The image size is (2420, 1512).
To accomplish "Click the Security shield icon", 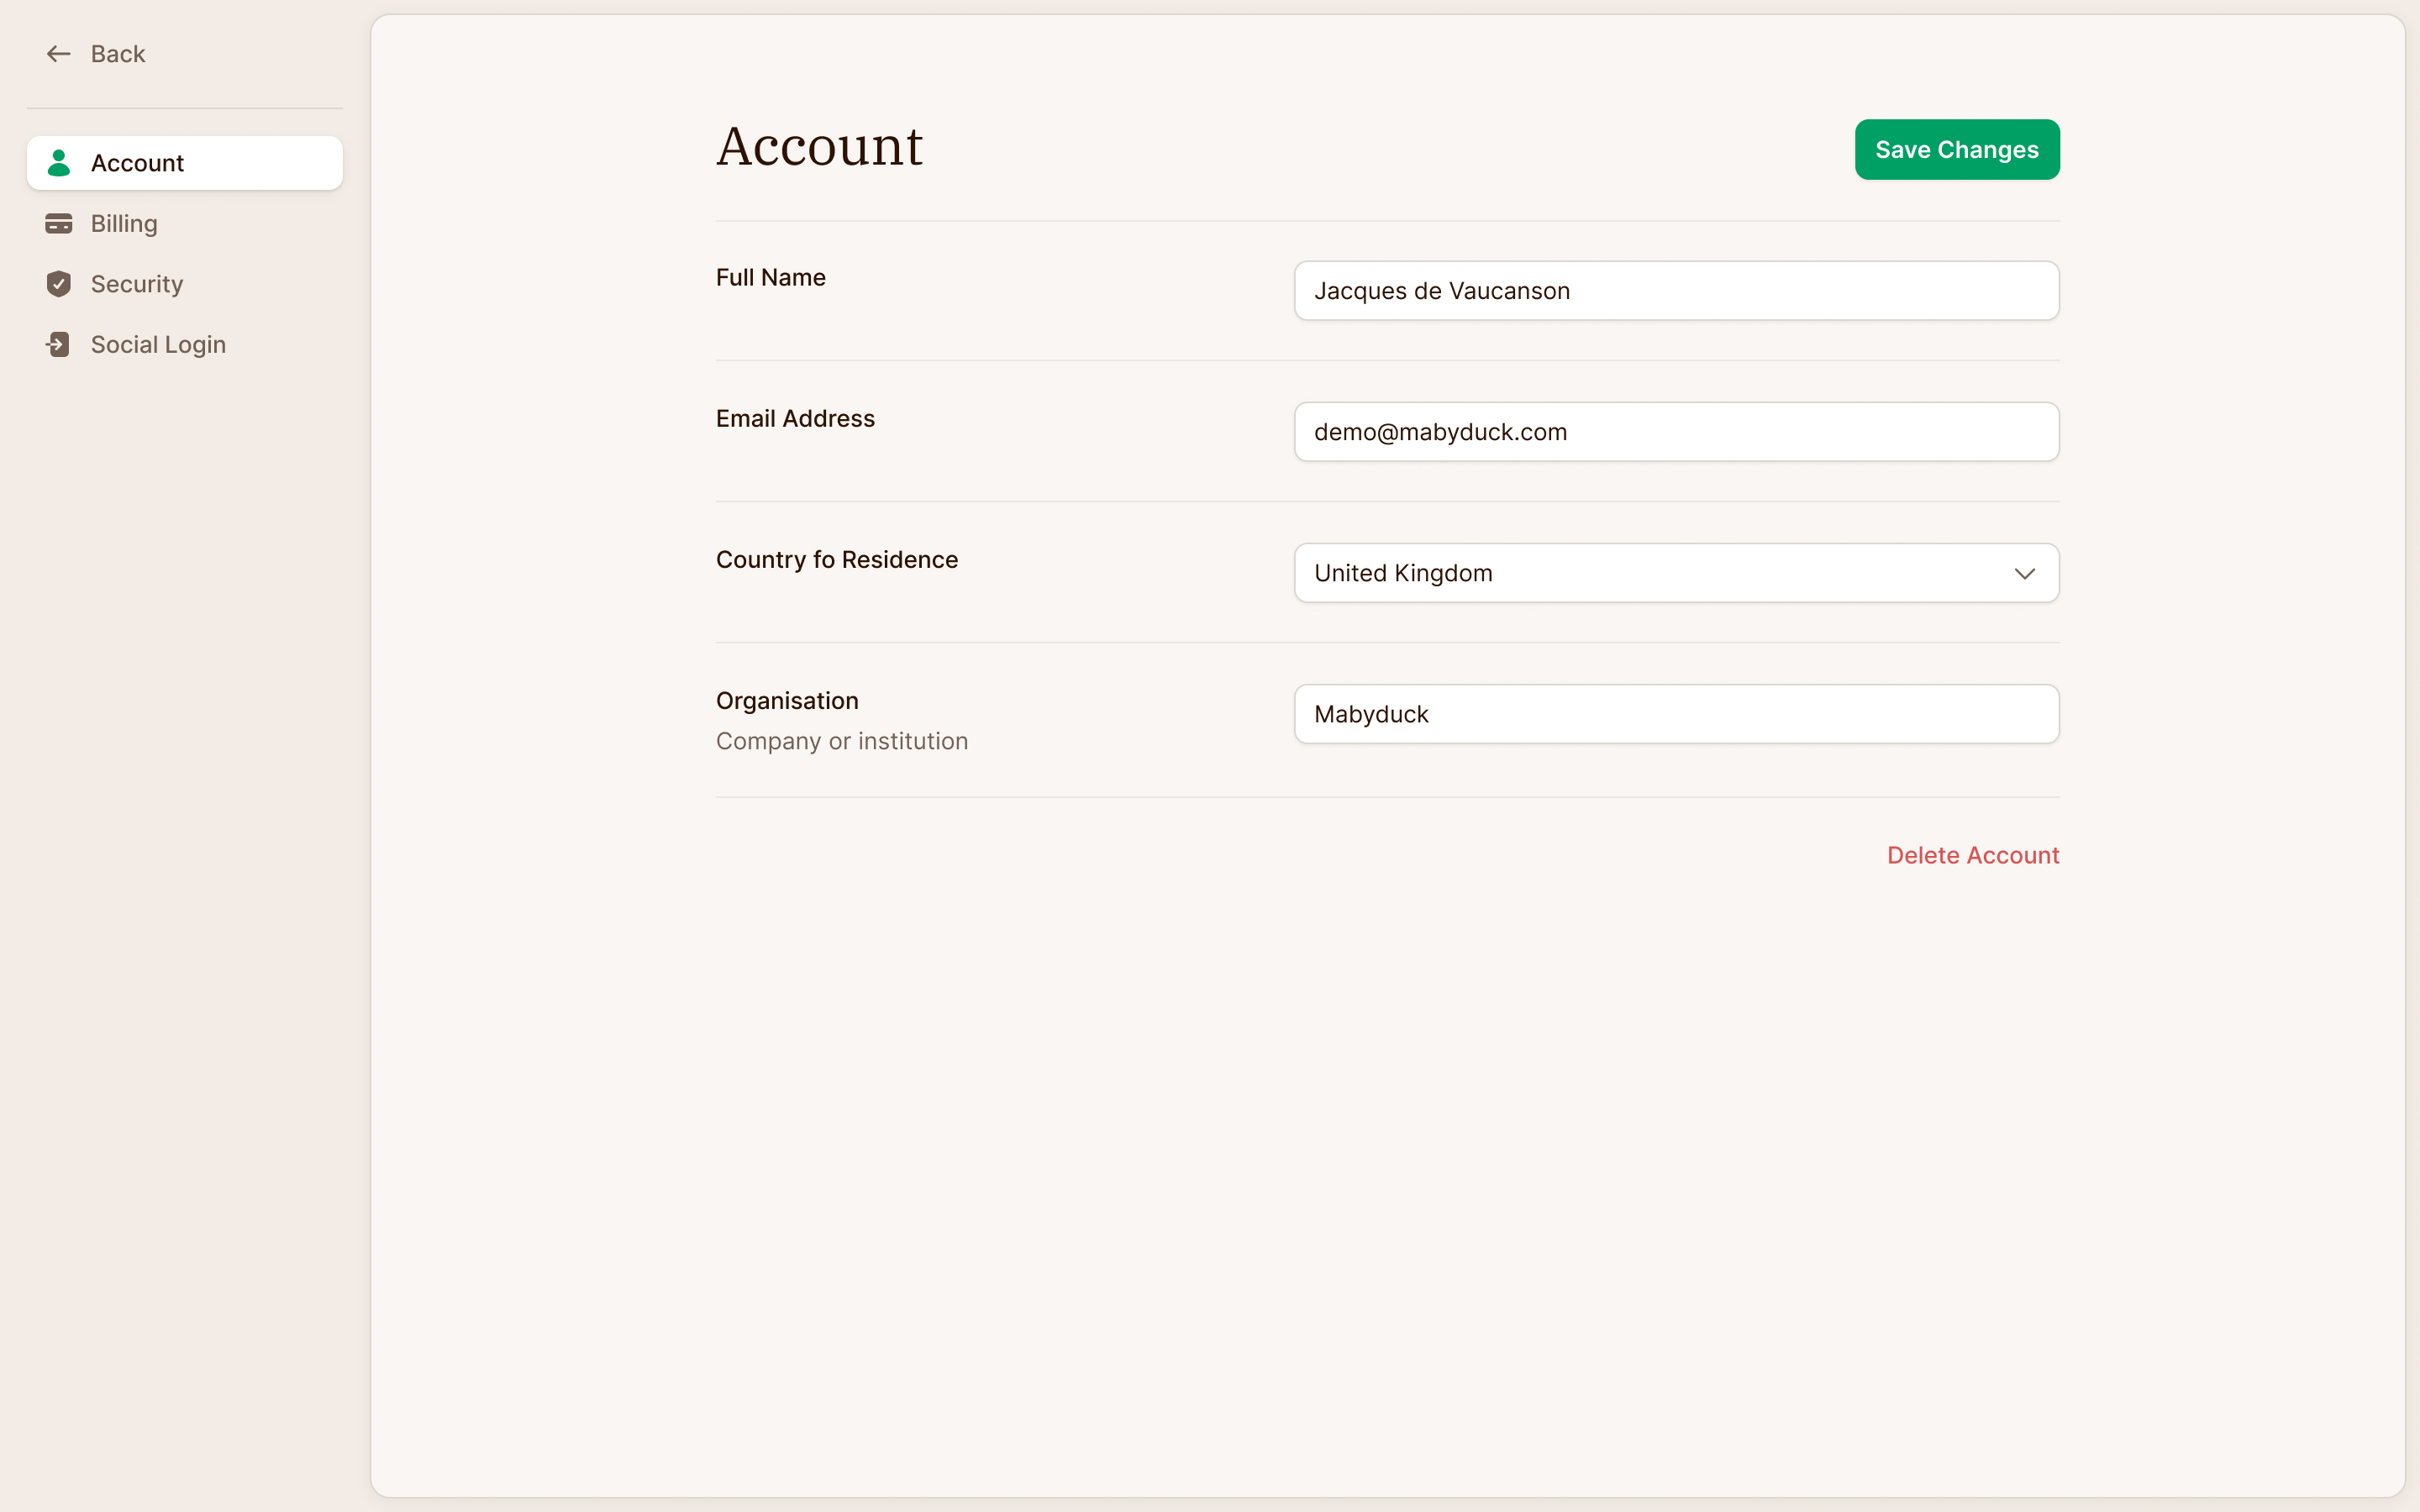I will [x=59, y=284].
